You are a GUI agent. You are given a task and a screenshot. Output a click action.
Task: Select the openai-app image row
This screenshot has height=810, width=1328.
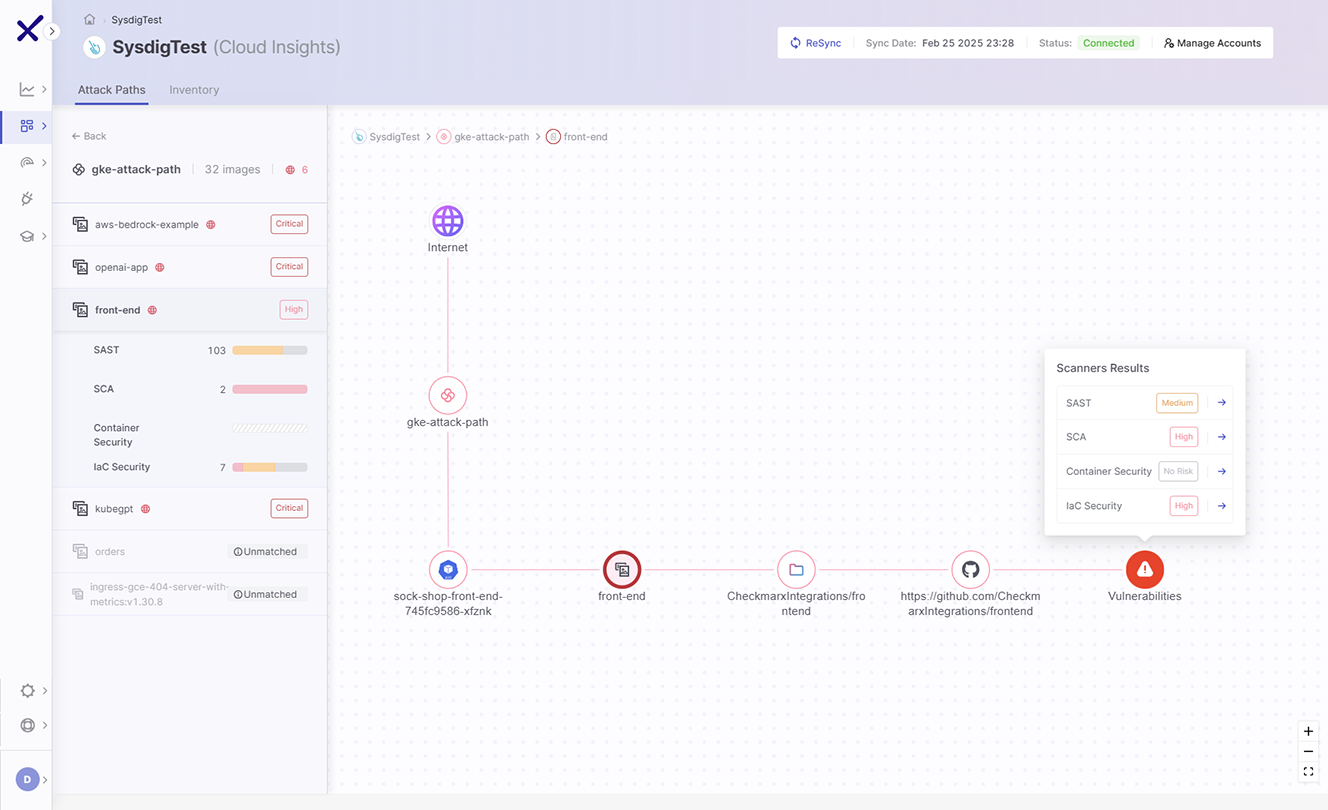point(190,267)
